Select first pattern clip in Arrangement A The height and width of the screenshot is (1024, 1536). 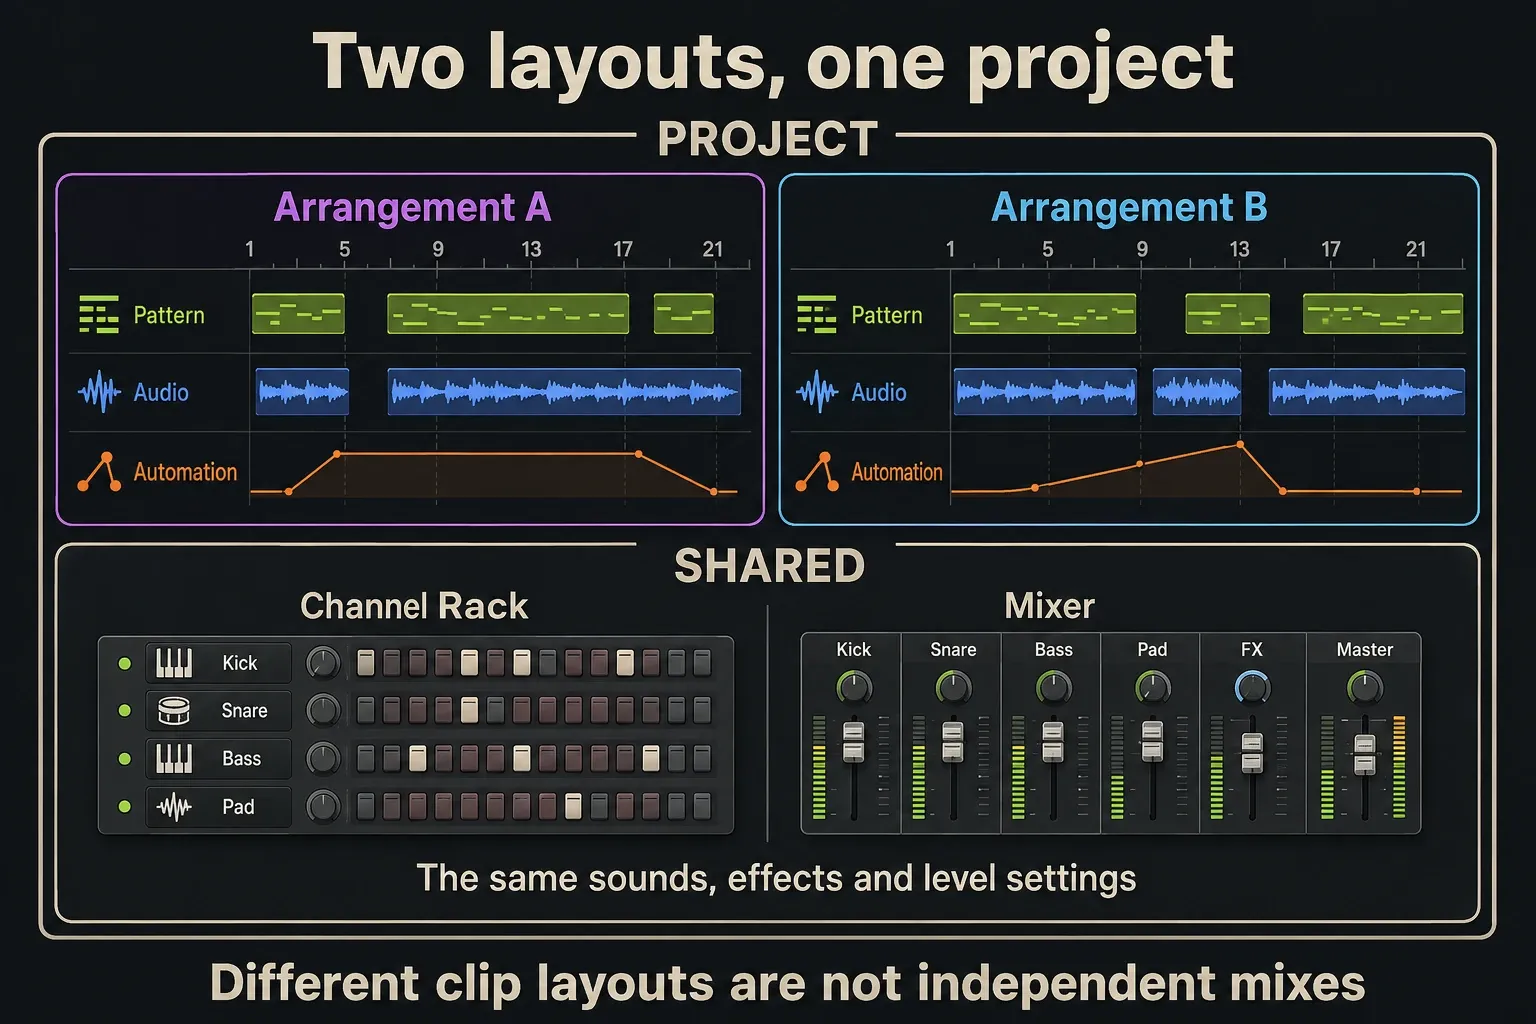point(298,314)
